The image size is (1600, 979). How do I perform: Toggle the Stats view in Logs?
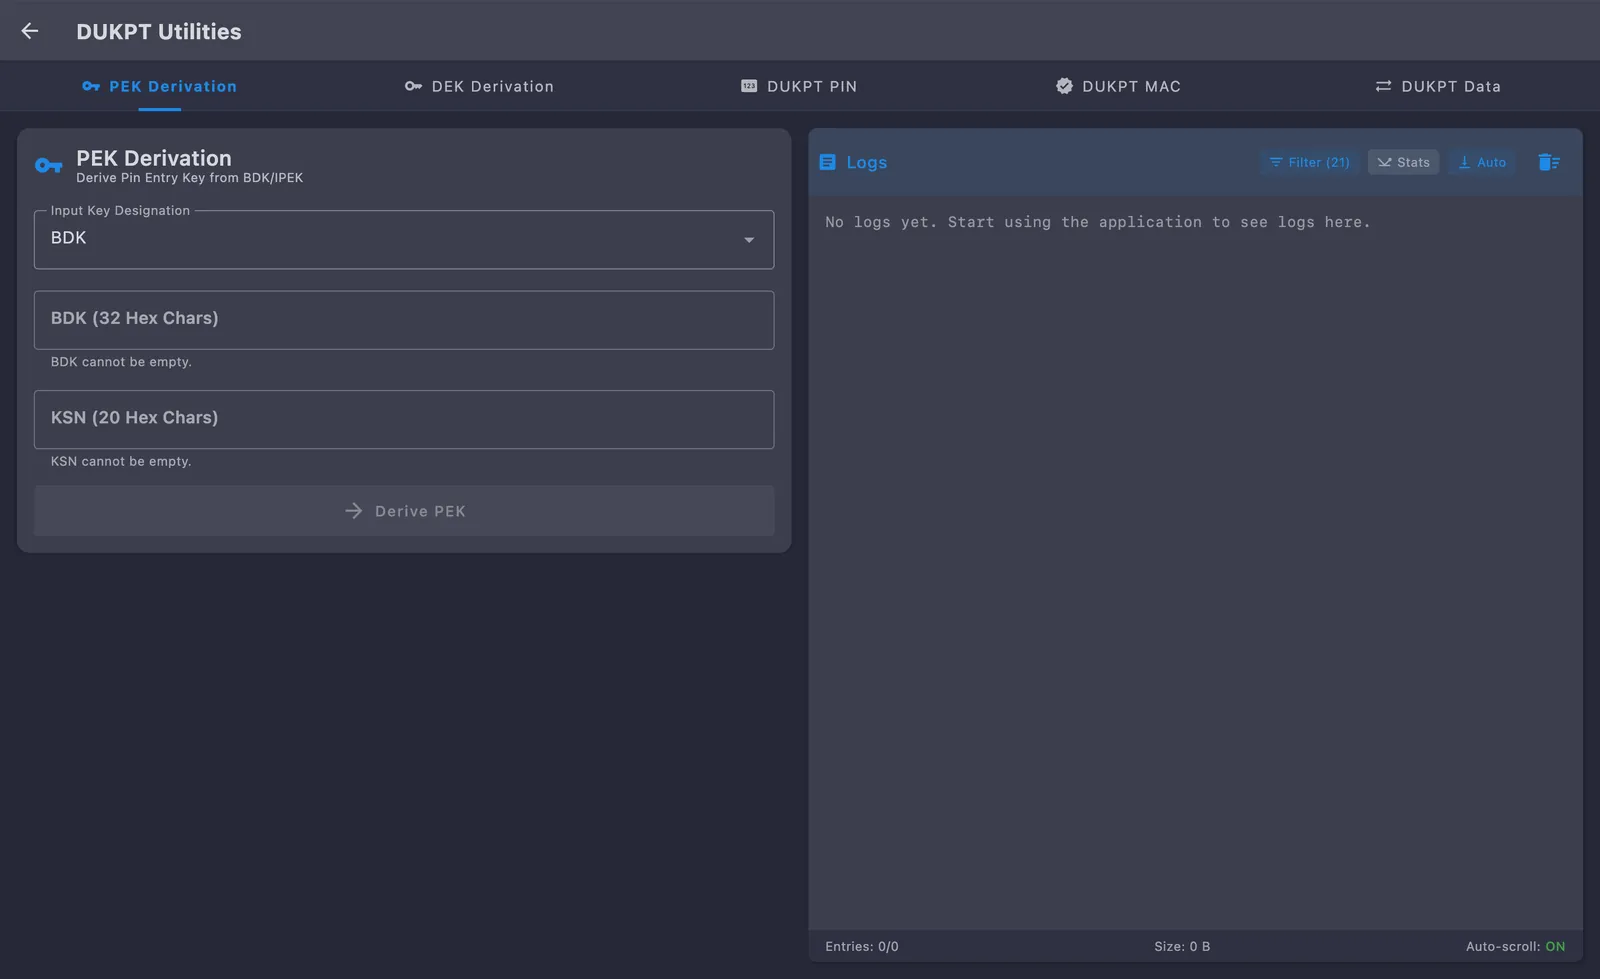[1403, 162]
